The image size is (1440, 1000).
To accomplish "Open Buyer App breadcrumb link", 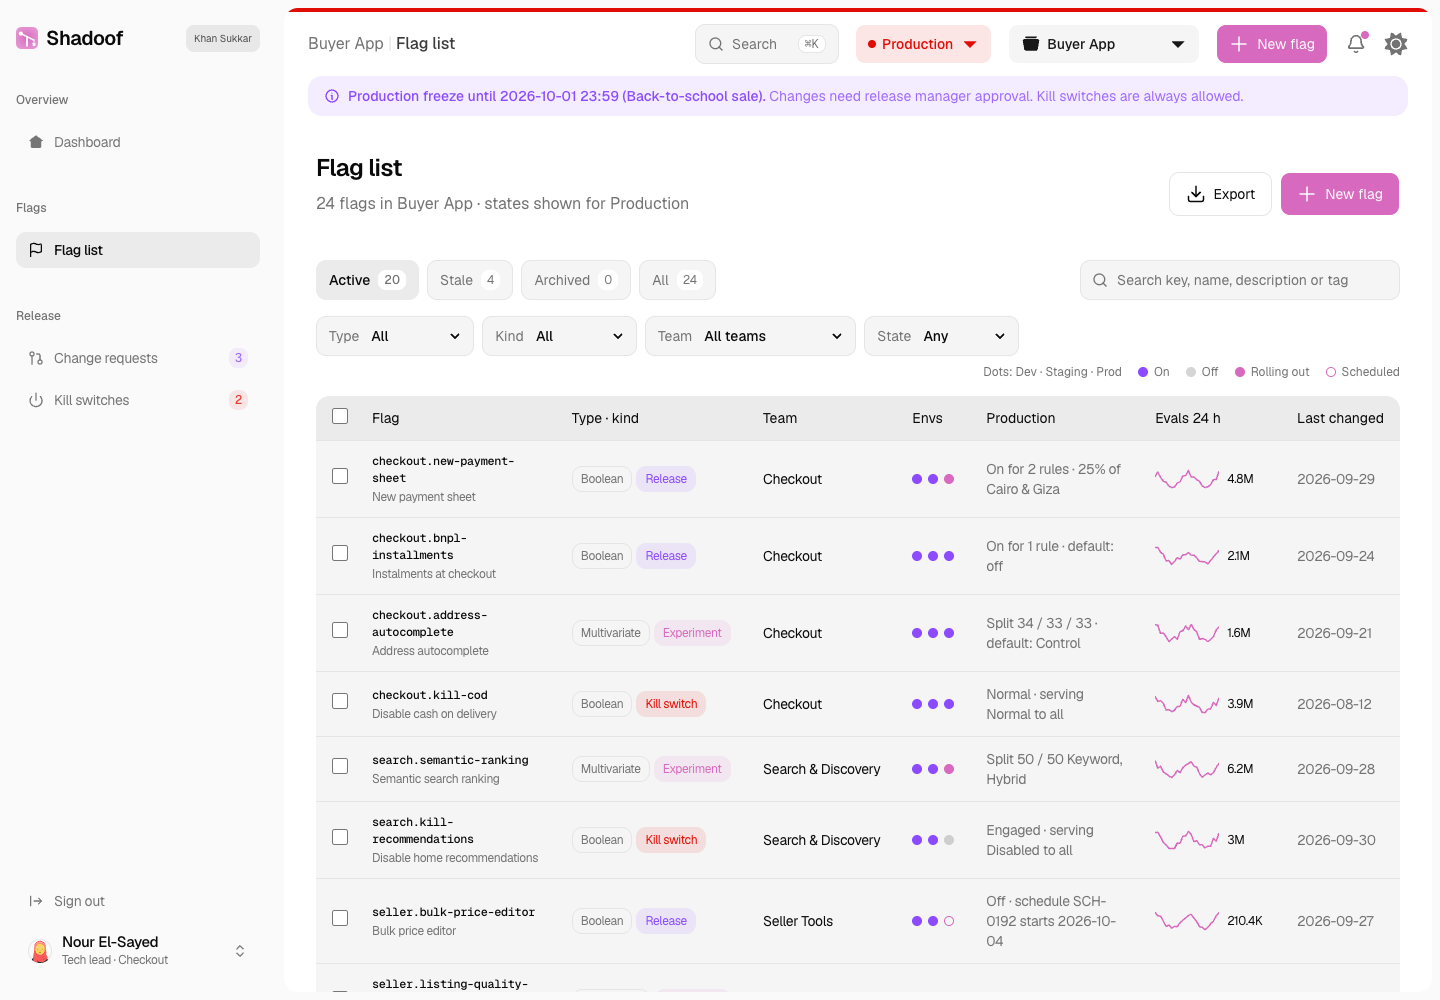I will pos(346,43).
